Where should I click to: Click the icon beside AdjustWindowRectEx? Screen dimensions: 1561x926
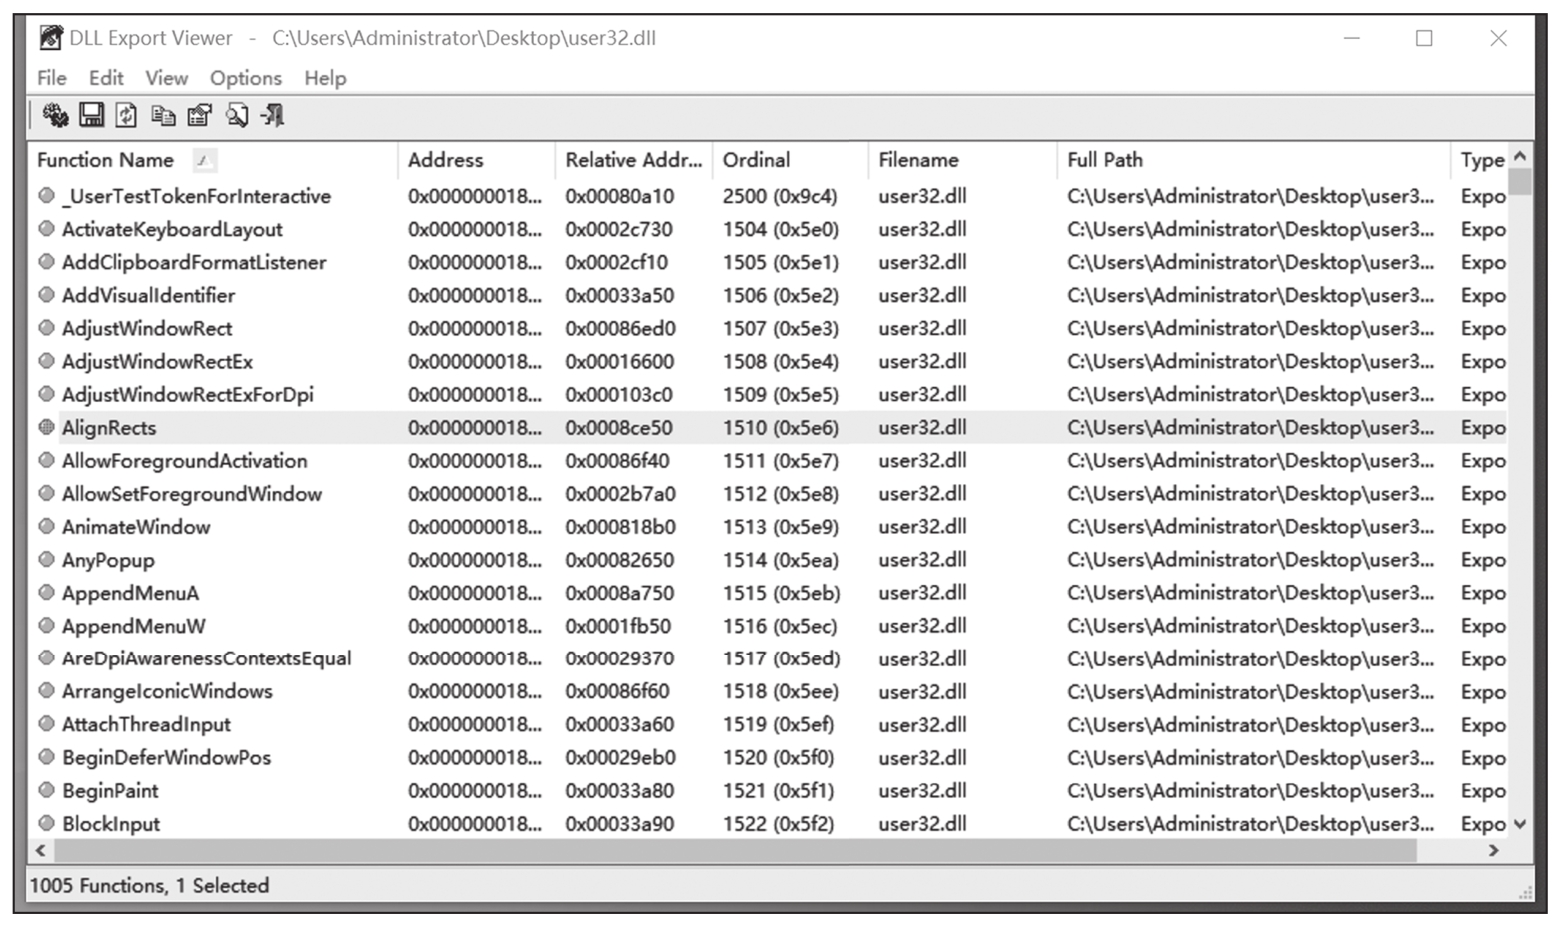tap(46, 361)
